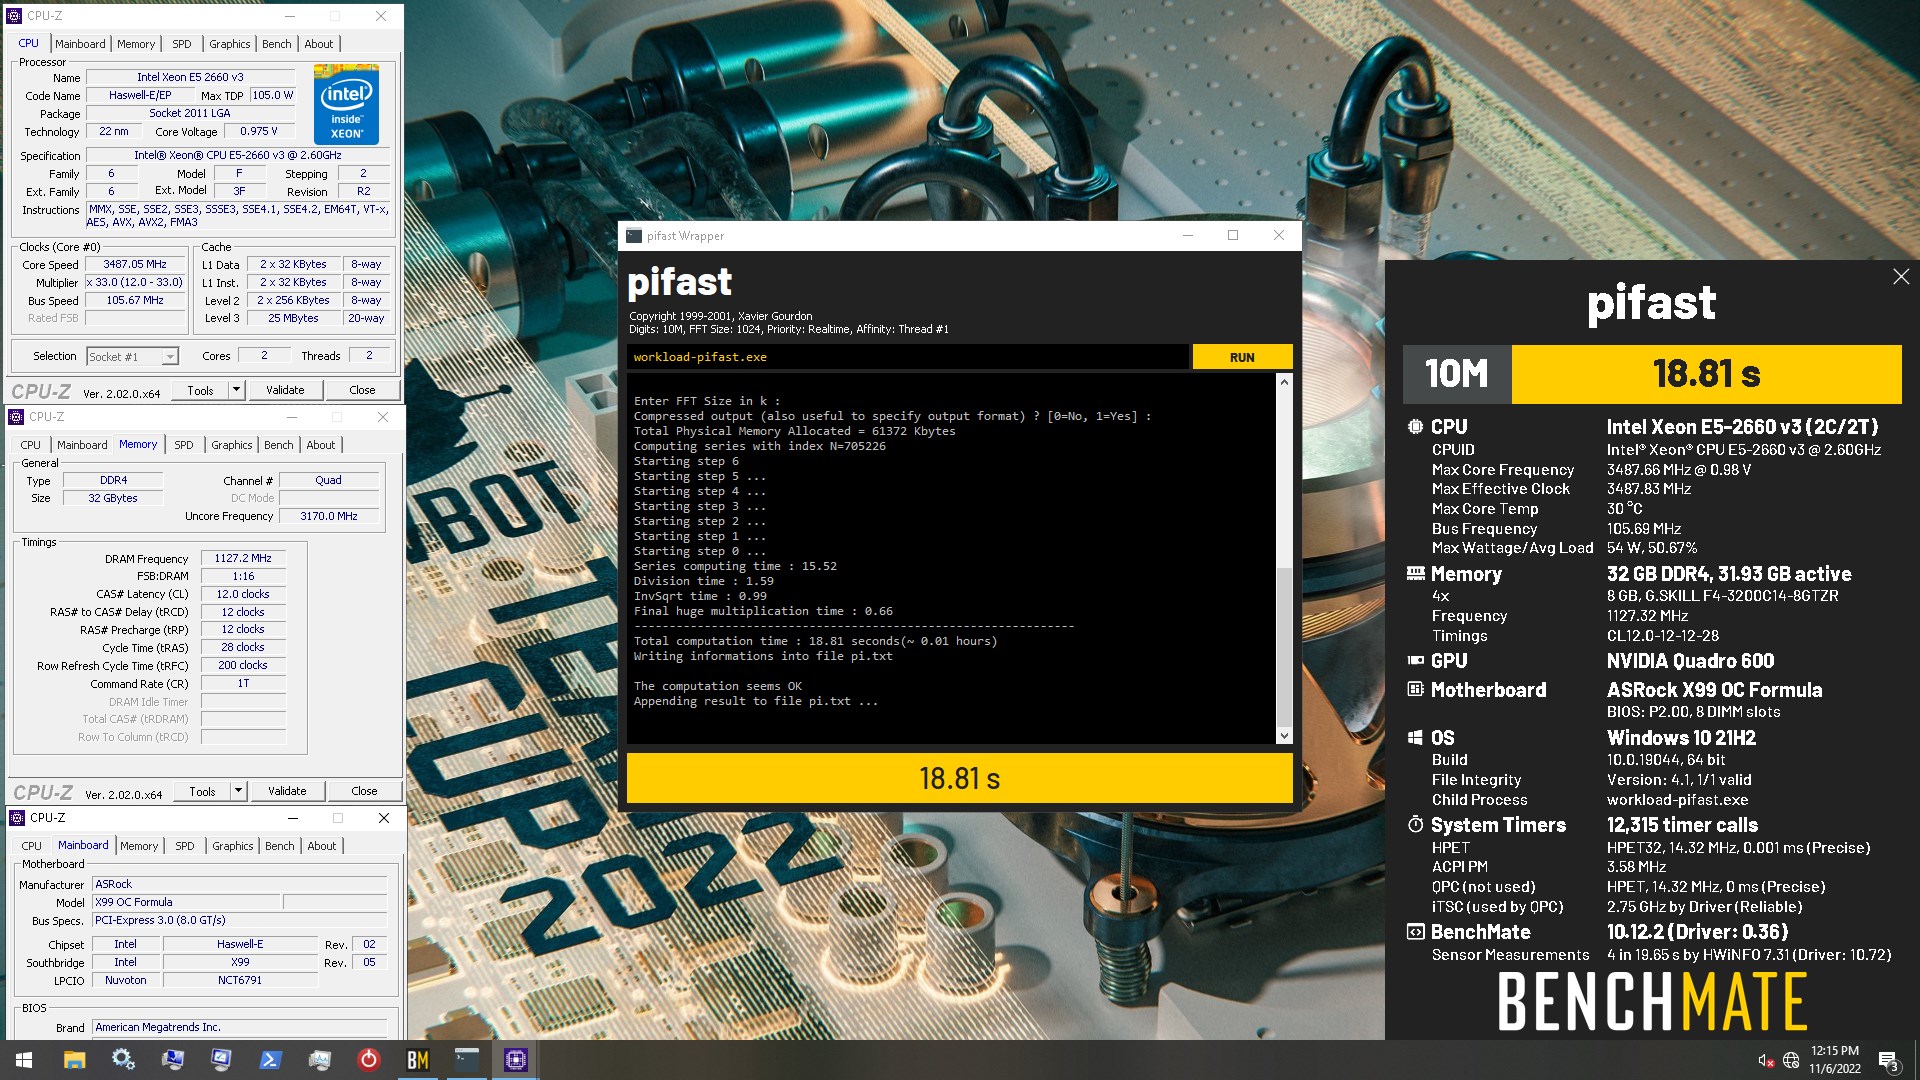Open Tools dropdown arrow in top CPU-Z window

click(236, 390)
